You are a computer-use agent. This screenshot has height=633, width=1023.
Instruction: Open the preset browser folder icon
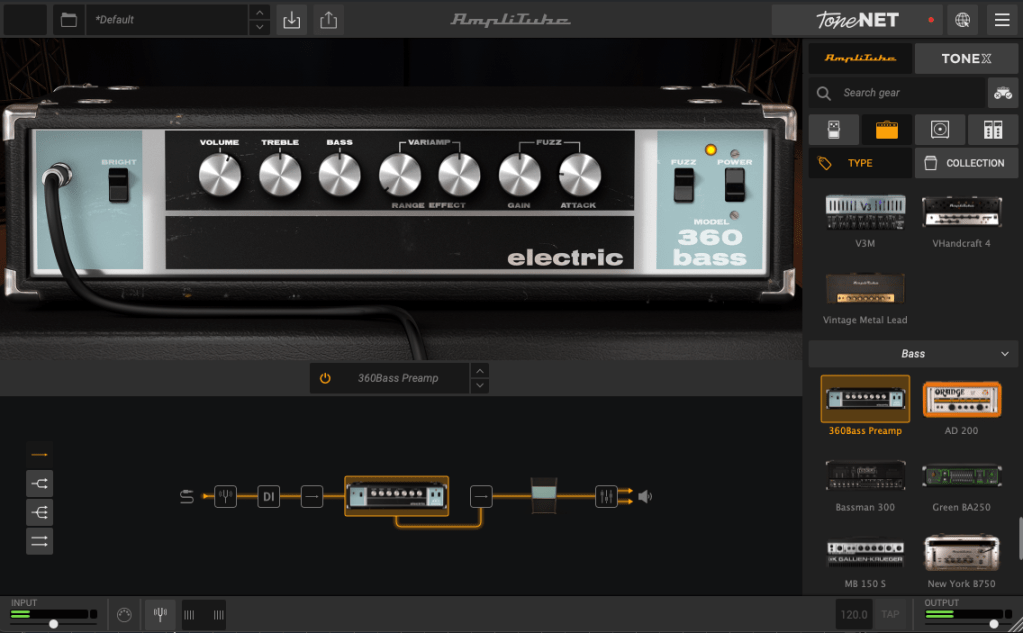[68, 20]
